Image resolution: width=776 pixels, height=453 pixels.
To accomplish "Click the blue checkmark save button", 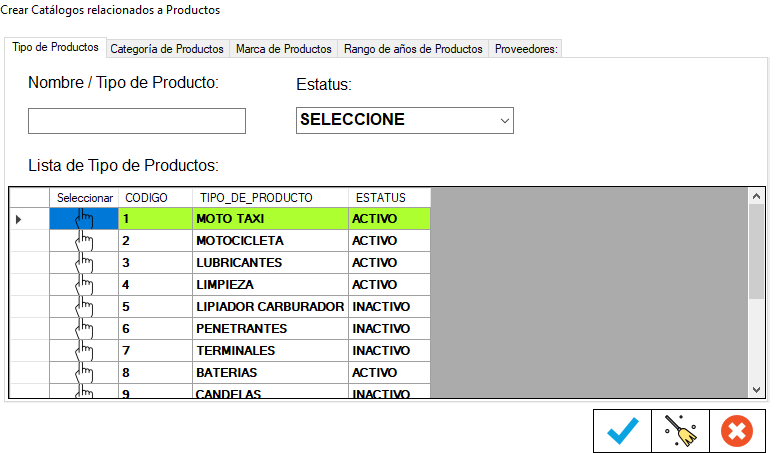I will click(622, 431).
